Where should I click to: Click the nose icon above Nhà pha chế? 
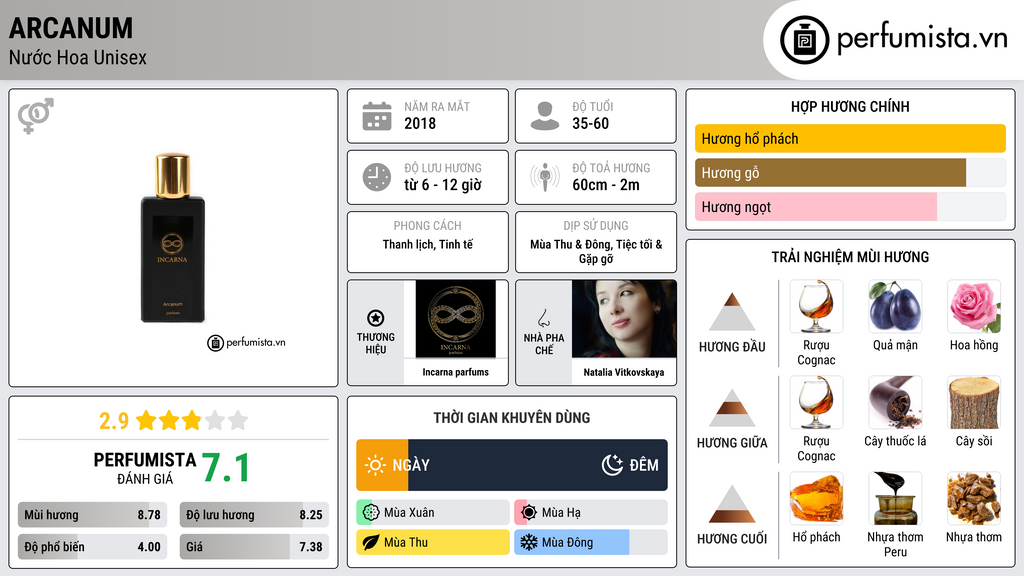543,318
